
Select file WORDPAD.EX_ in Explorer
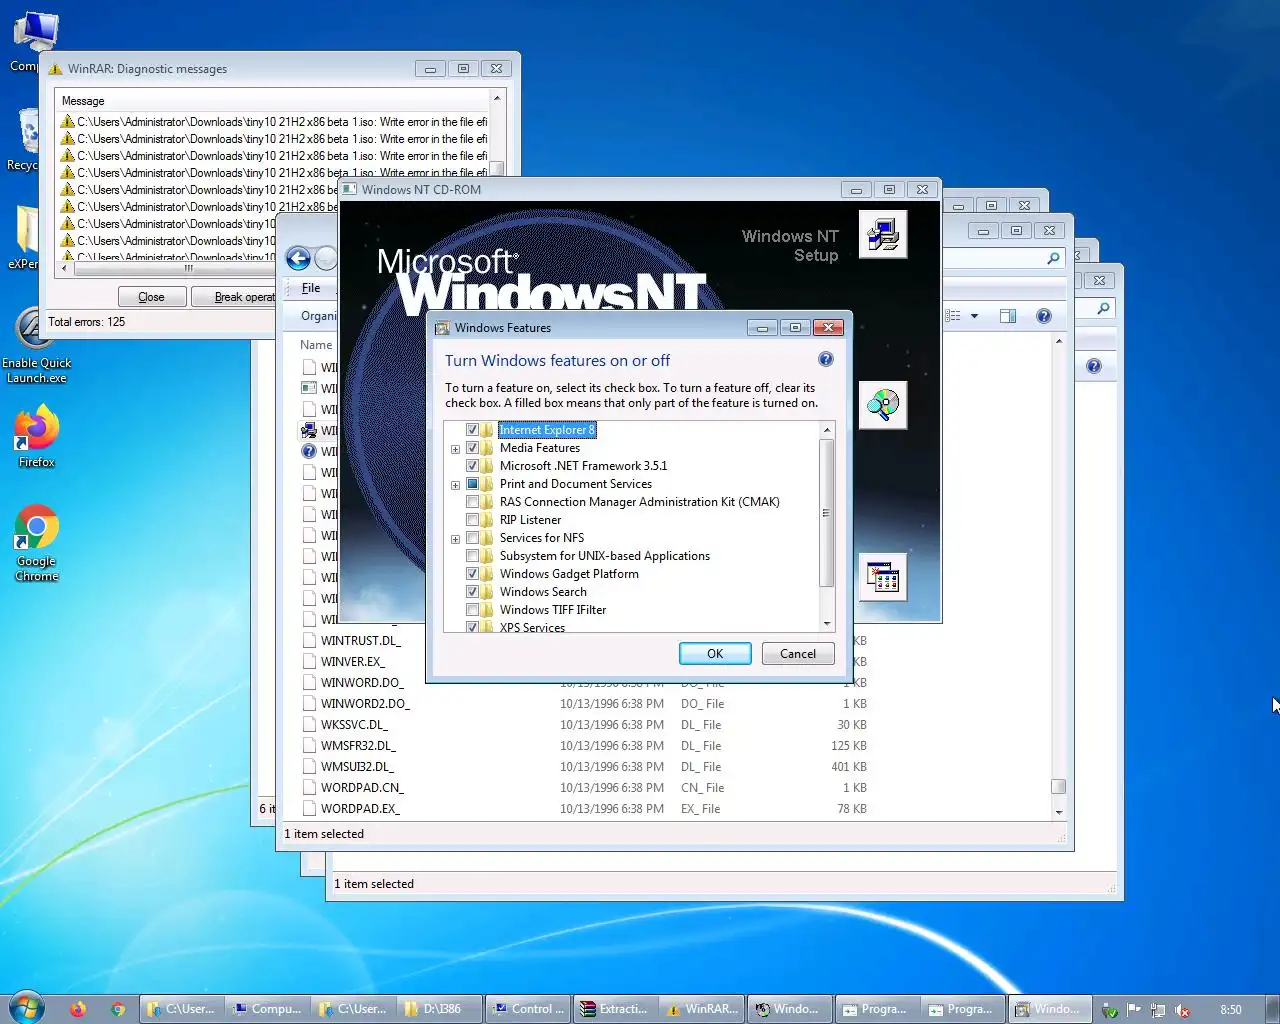(x=360, y=809)
